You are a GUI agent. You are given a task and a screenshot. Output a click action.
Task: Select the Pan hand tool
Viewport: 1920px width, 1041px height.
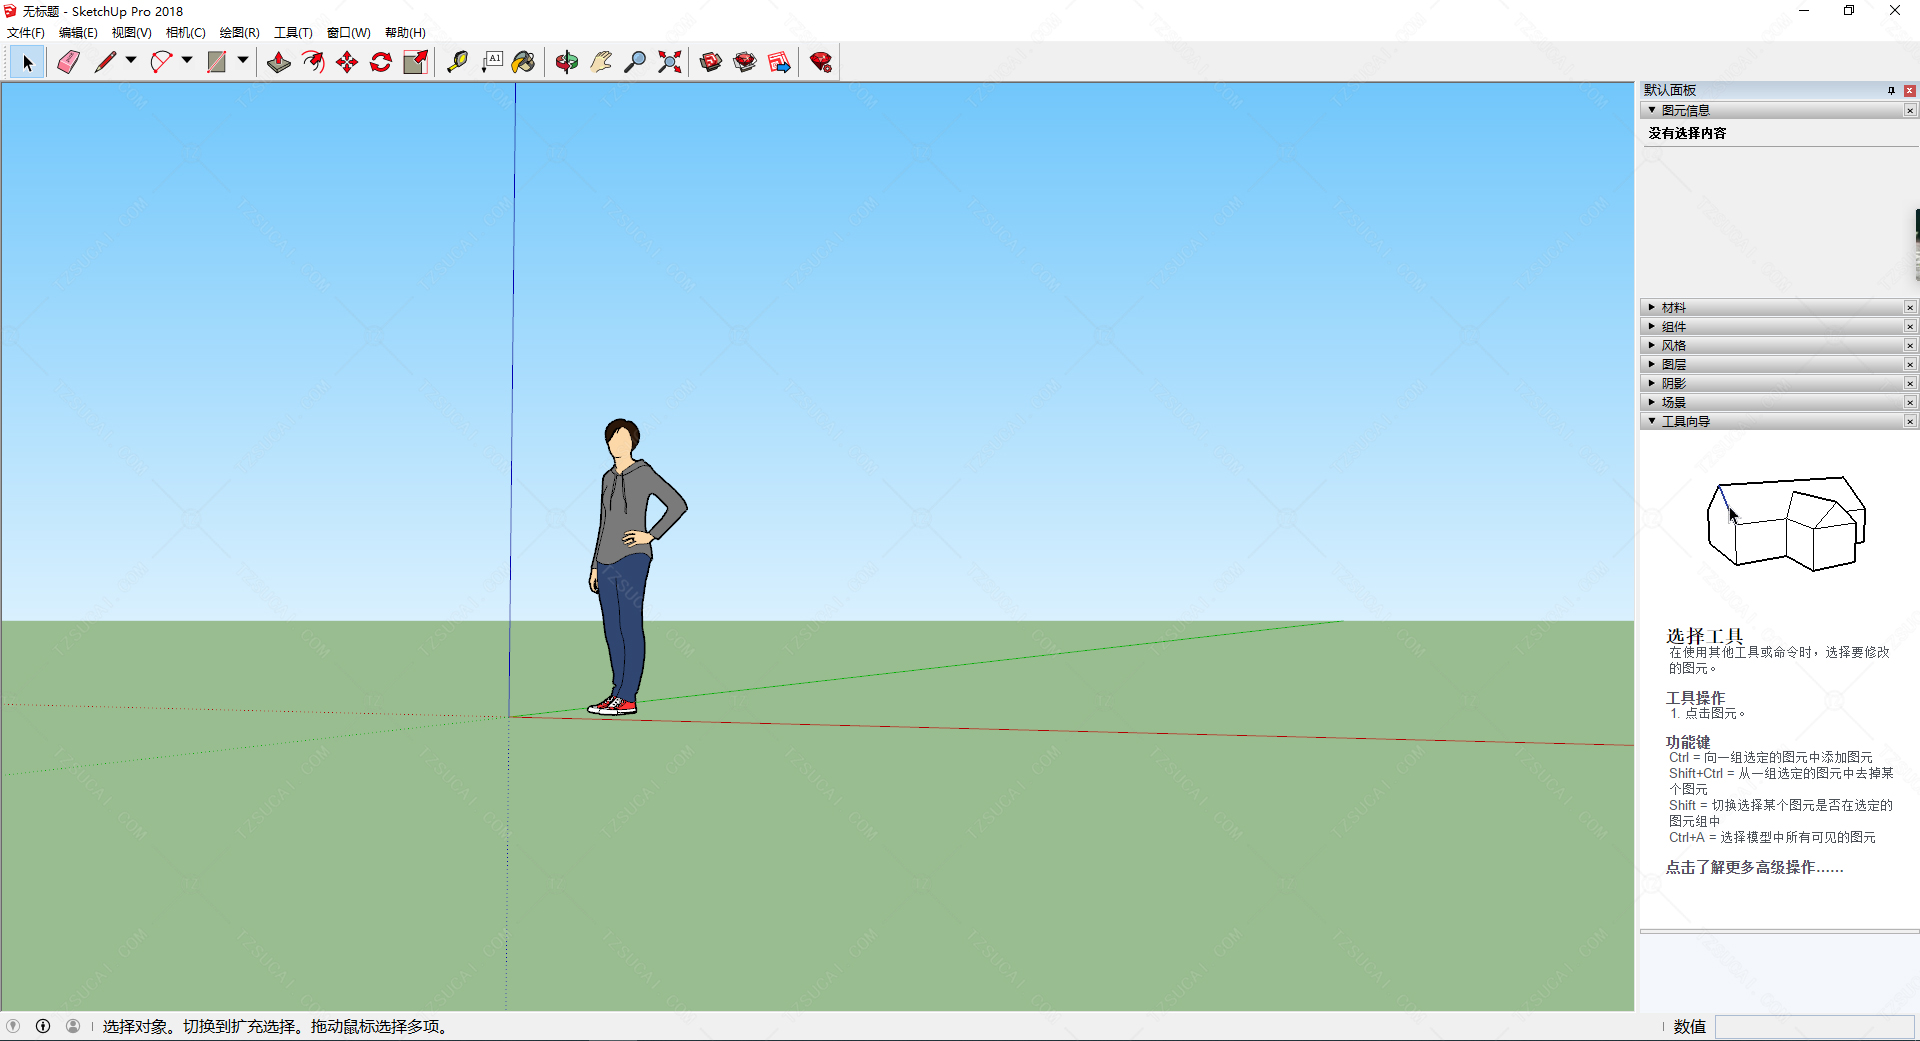601,62
